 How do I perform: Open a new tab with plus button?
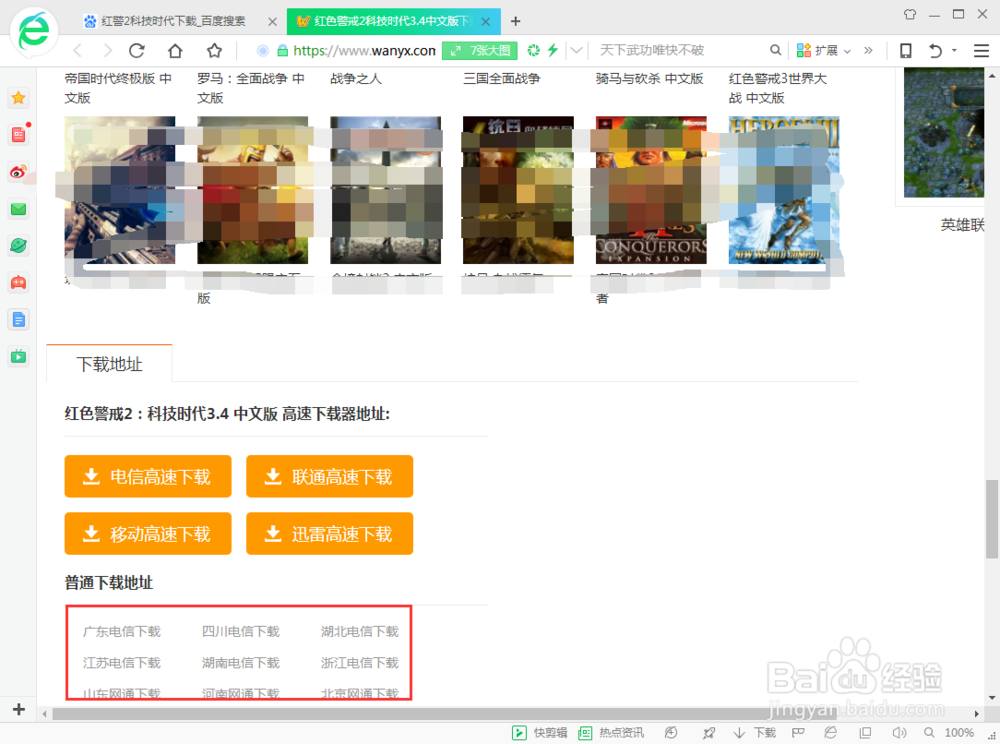[515, 22]
